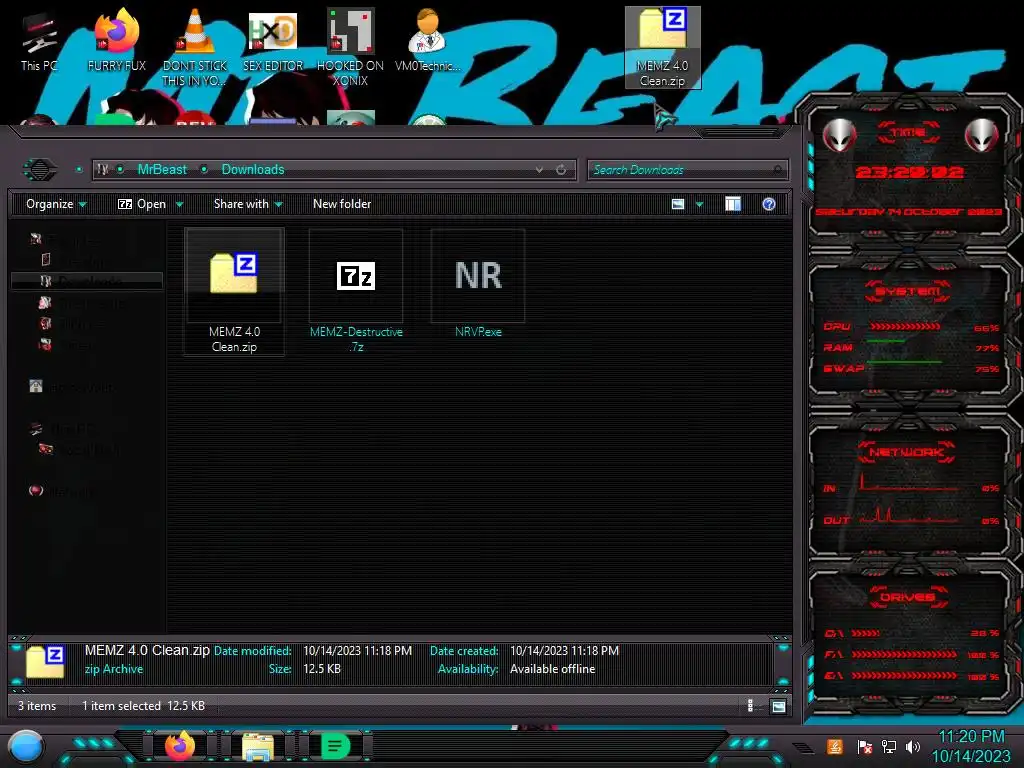Click MrBeast in the address breadcrumb
1024x768 pixels.
click(162, 170)
